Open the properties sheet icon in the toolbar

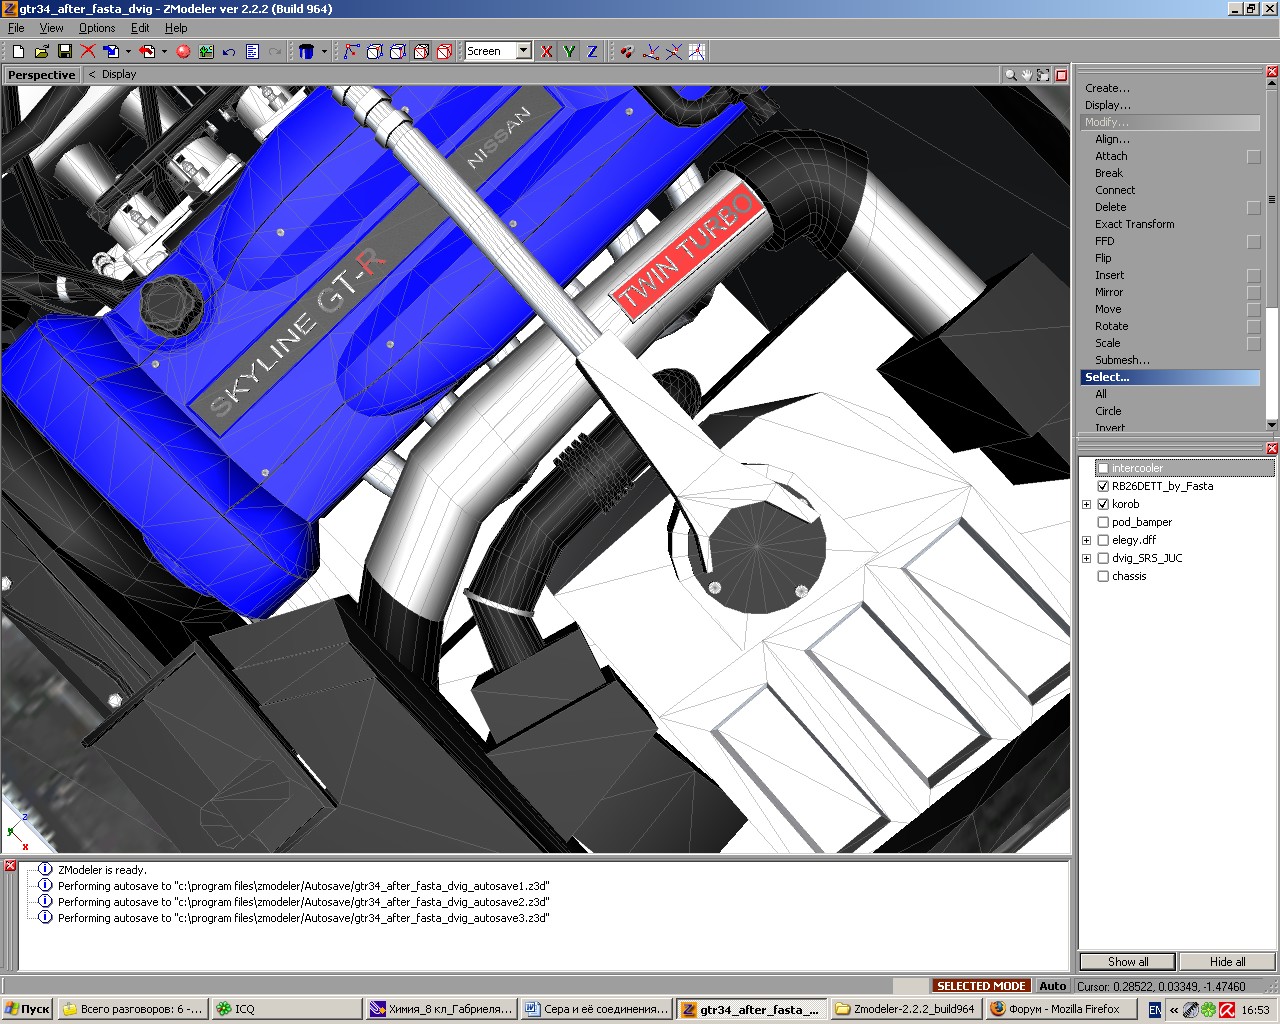[252, 51]
